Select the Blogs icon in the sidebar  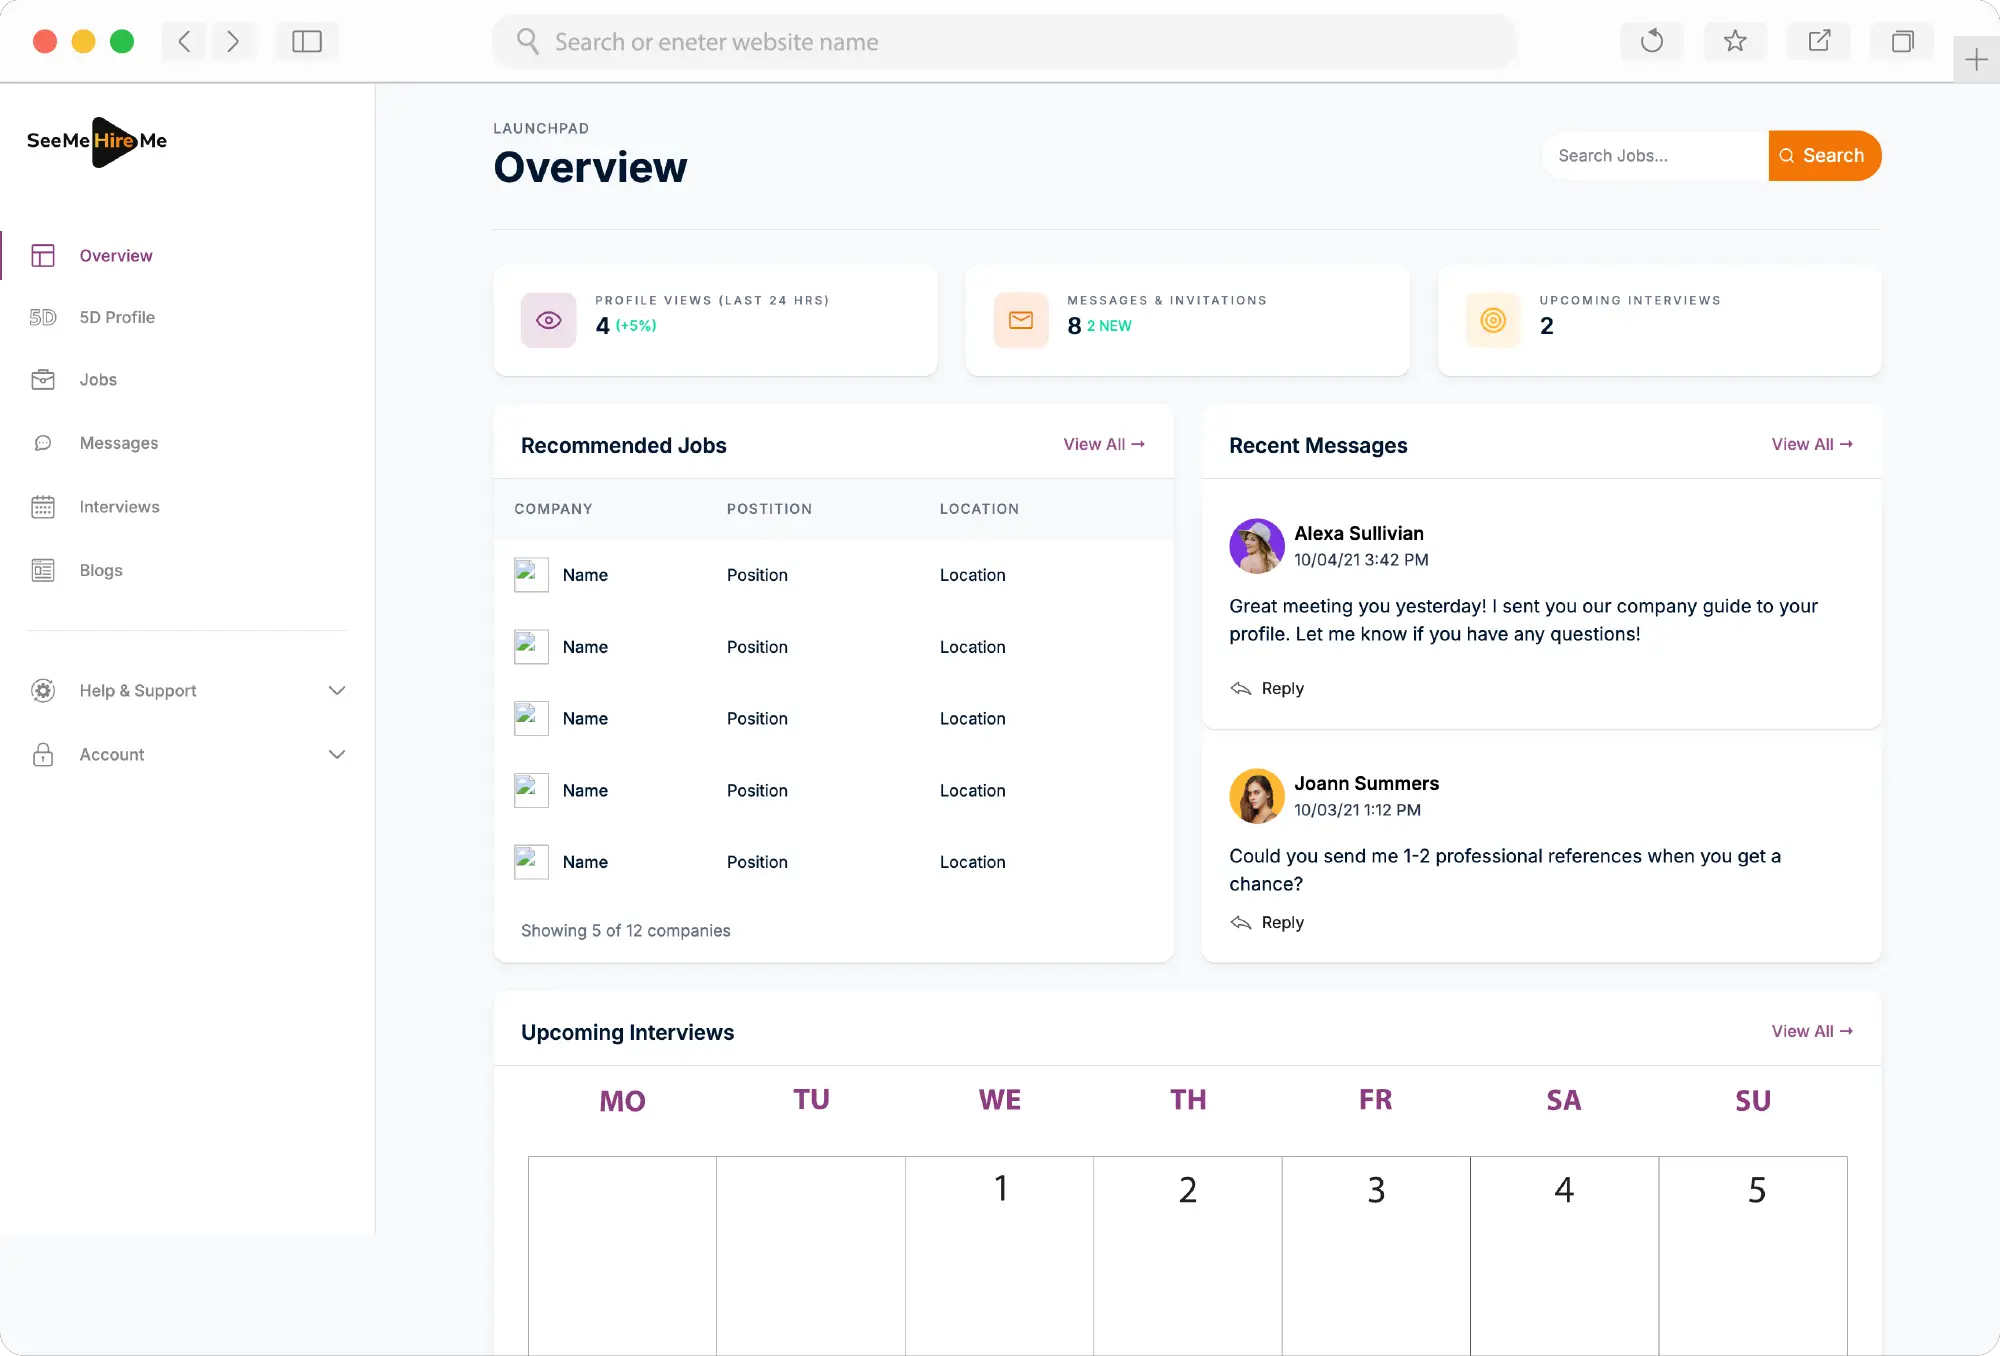(x=43, y=570)
